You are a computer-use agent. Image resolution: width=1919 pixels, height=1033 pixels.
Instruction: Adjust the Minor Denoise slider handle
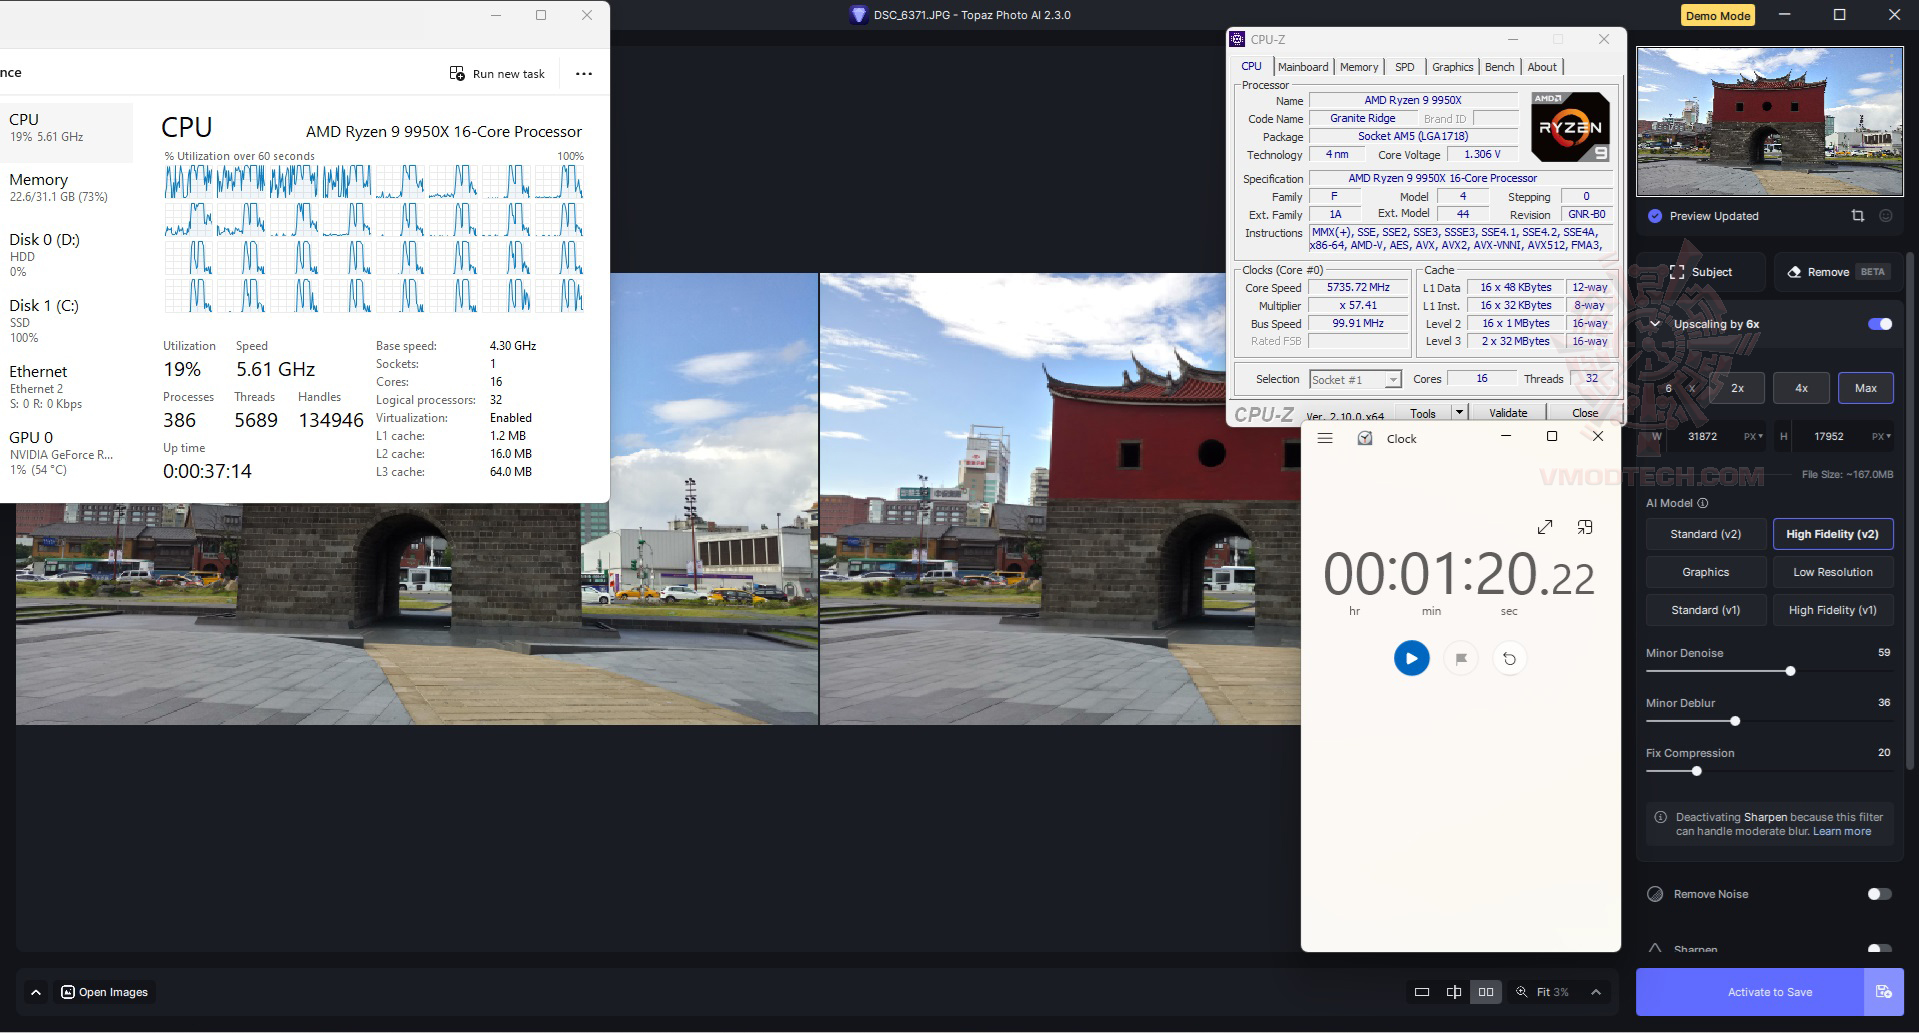click(1790, 671)
